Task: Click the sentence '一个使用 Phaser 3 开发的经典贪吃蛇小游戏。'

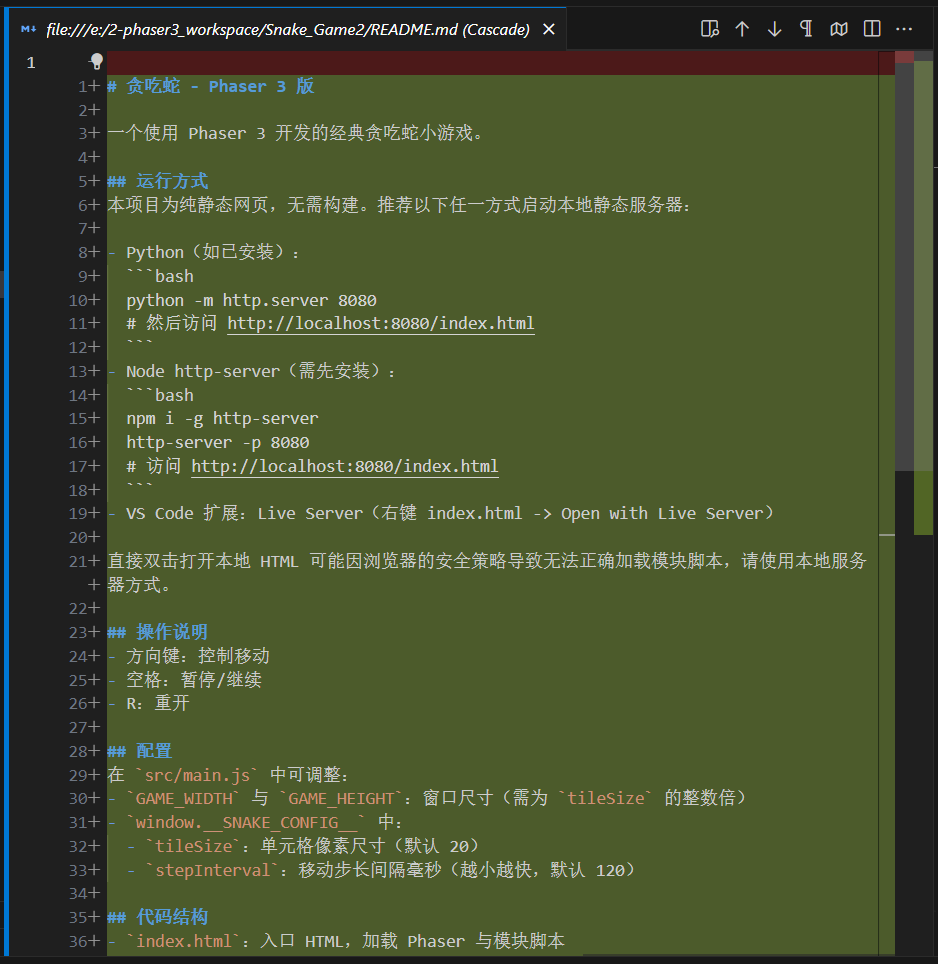Action: [x=294, y=133]
